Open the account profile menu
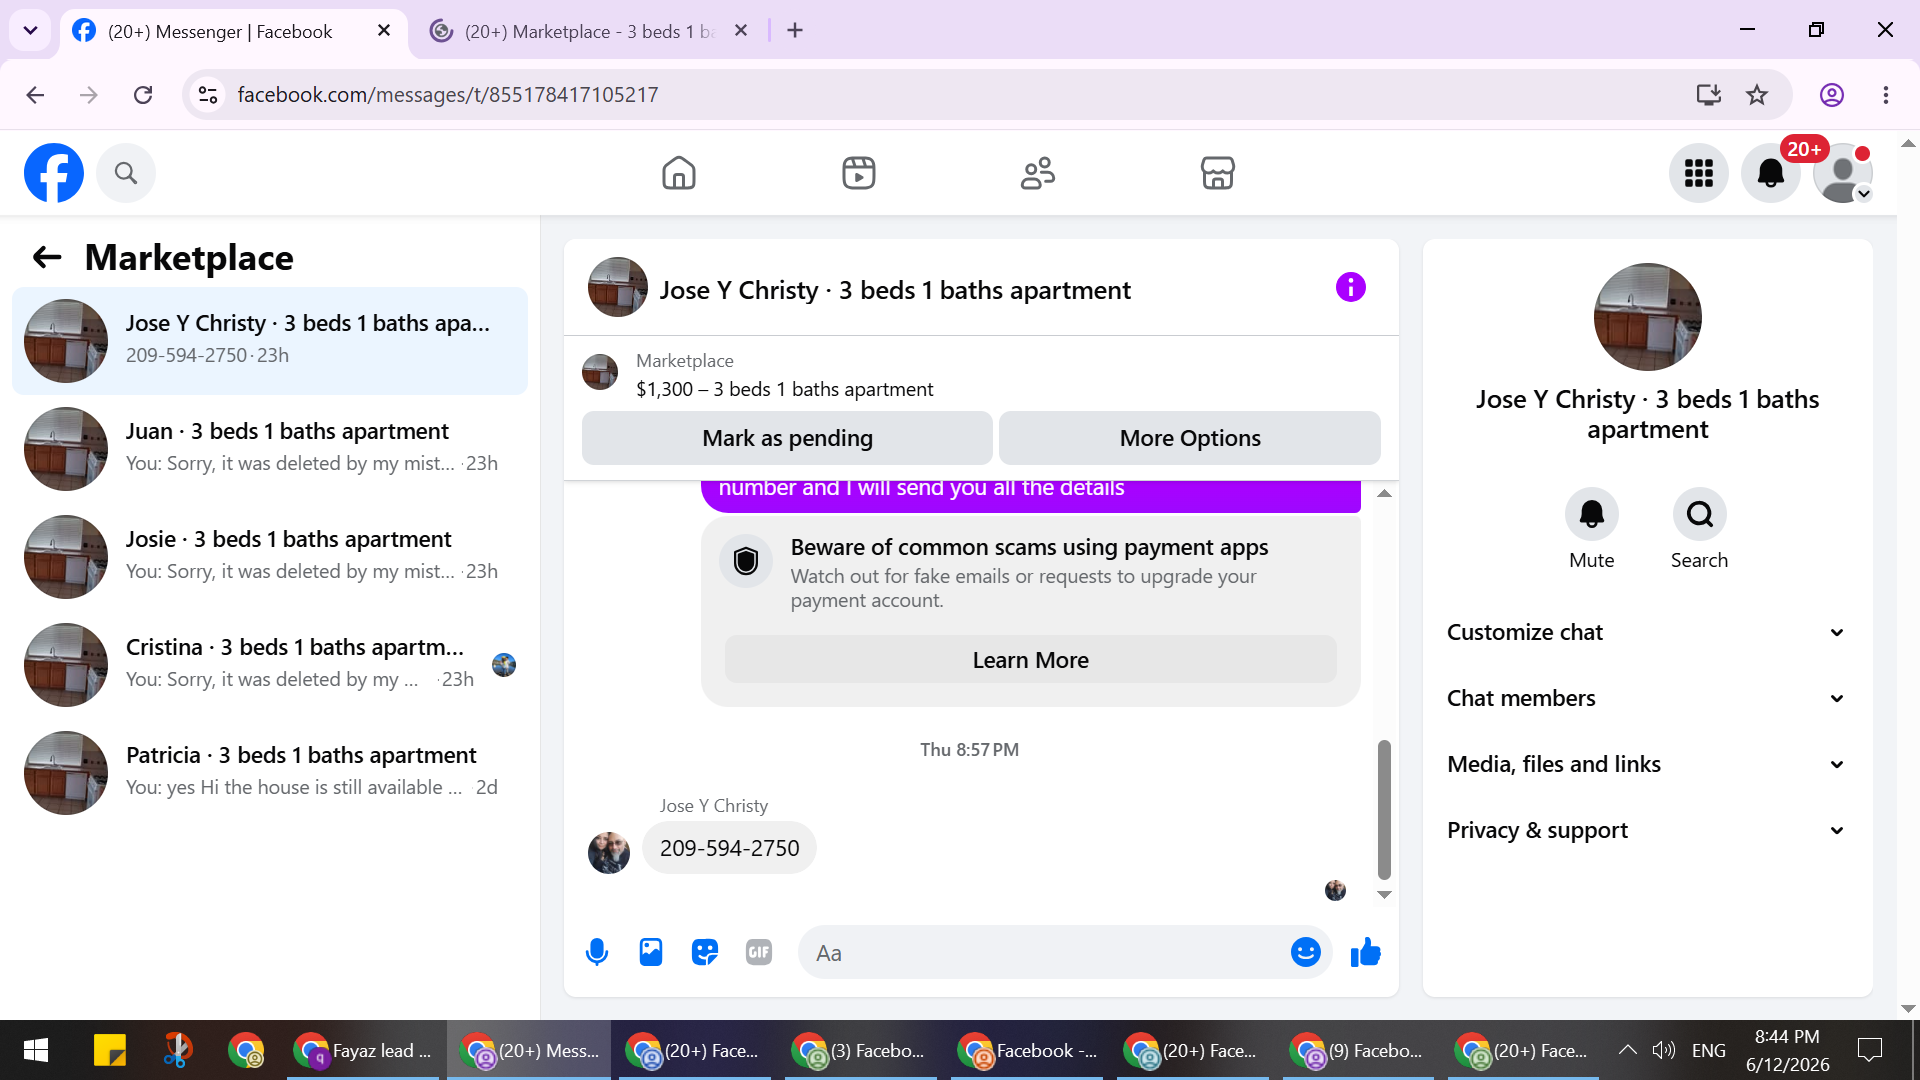 (1843, 173)
